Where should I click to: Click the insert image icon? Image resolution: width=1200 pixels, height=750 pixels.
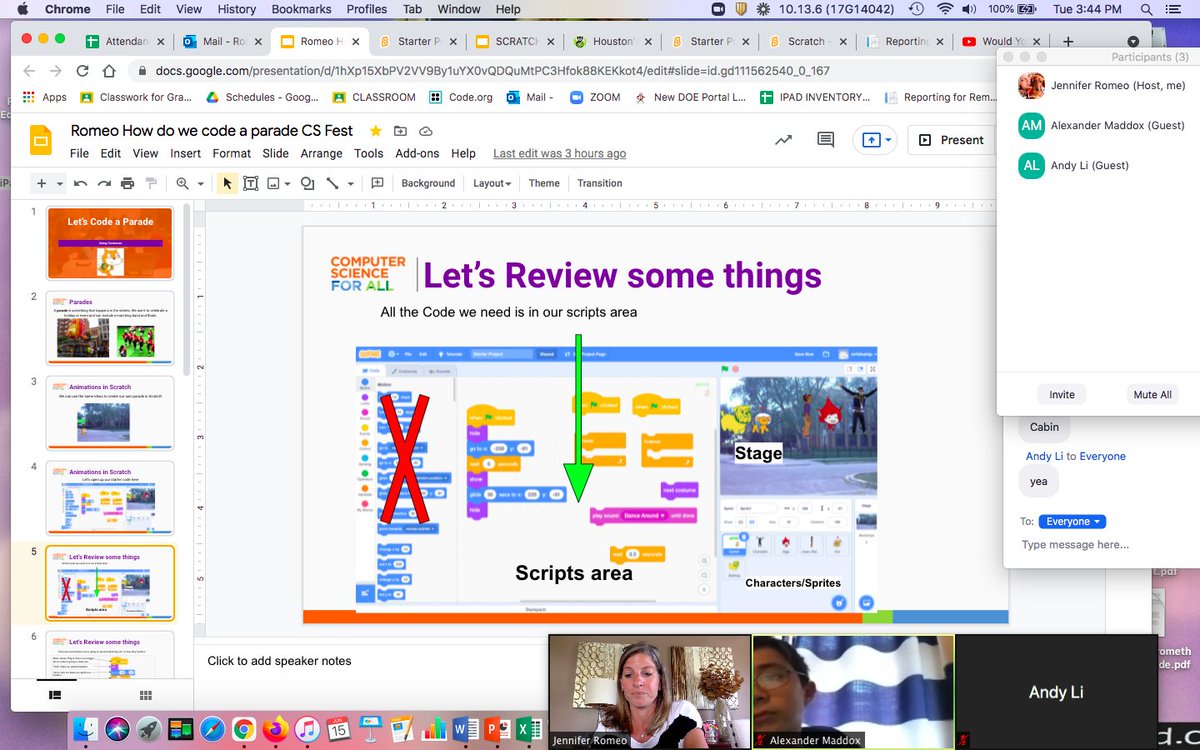point(273,184)
